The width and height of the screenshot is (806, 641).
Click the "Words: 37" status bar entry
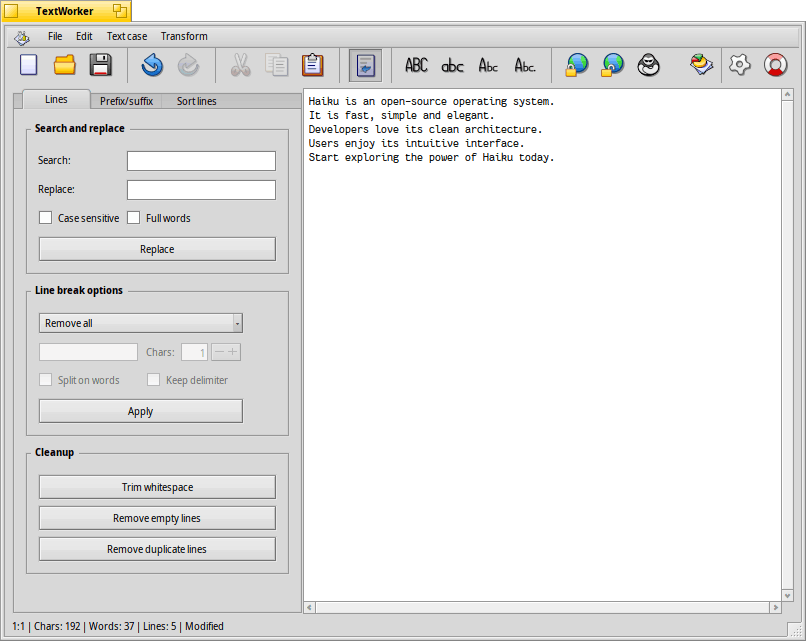(112, 626)
